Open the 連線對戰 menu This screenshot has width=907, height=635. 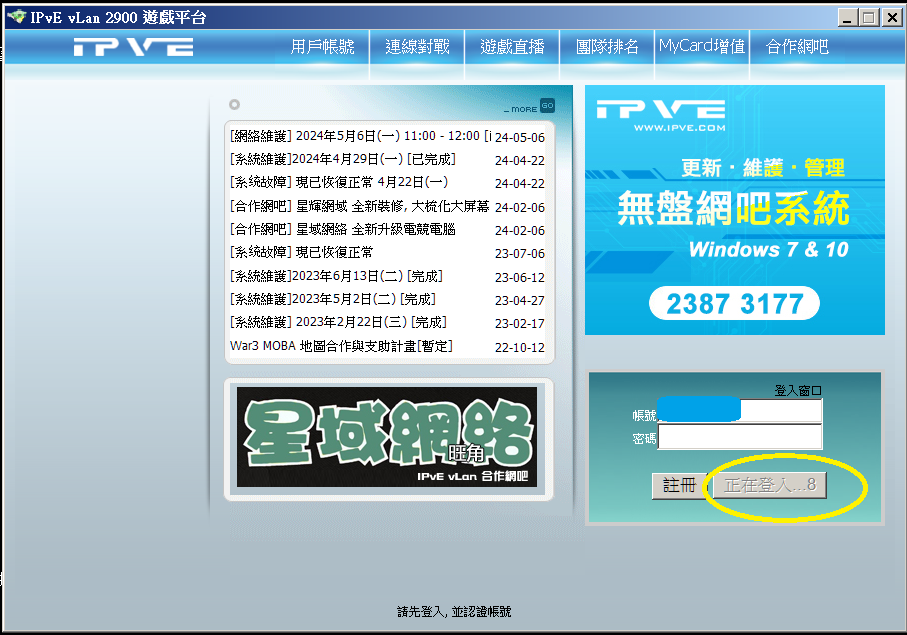417,46
